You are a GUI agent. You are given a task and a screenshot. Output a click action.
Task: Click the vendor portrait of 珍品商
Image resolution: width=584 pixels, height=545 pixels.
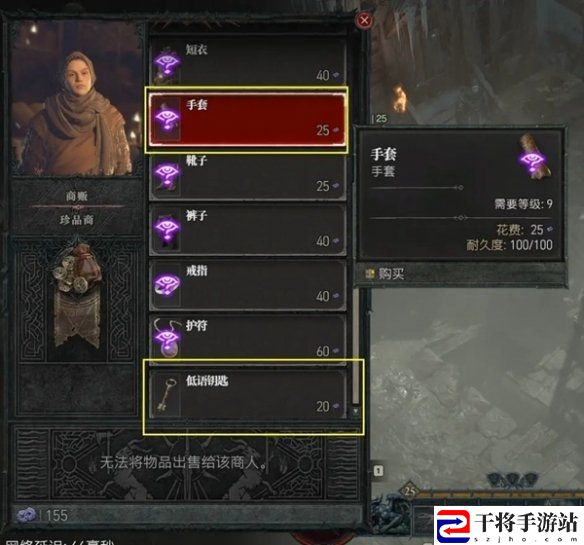pos(77,99)
